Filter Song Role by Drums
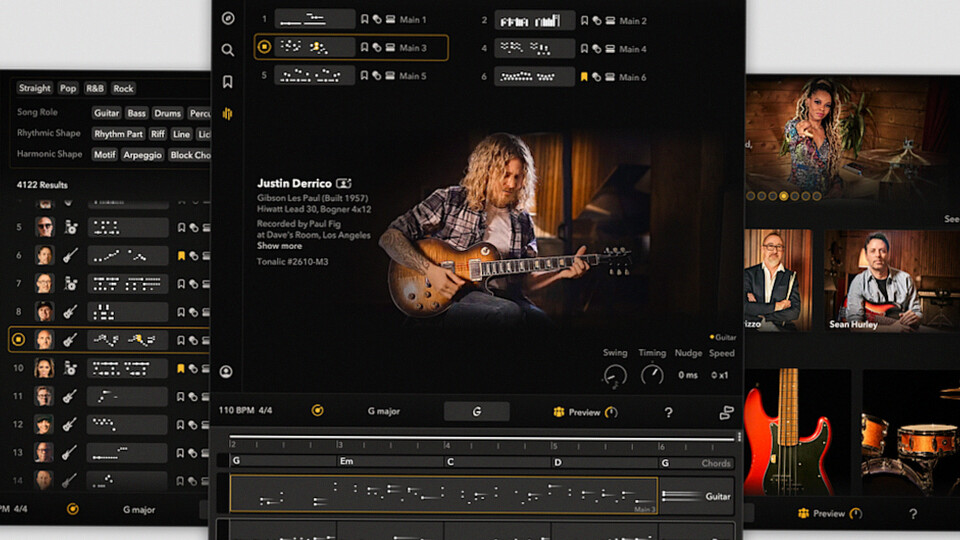960x540 pixels. (x=167, y=113)
